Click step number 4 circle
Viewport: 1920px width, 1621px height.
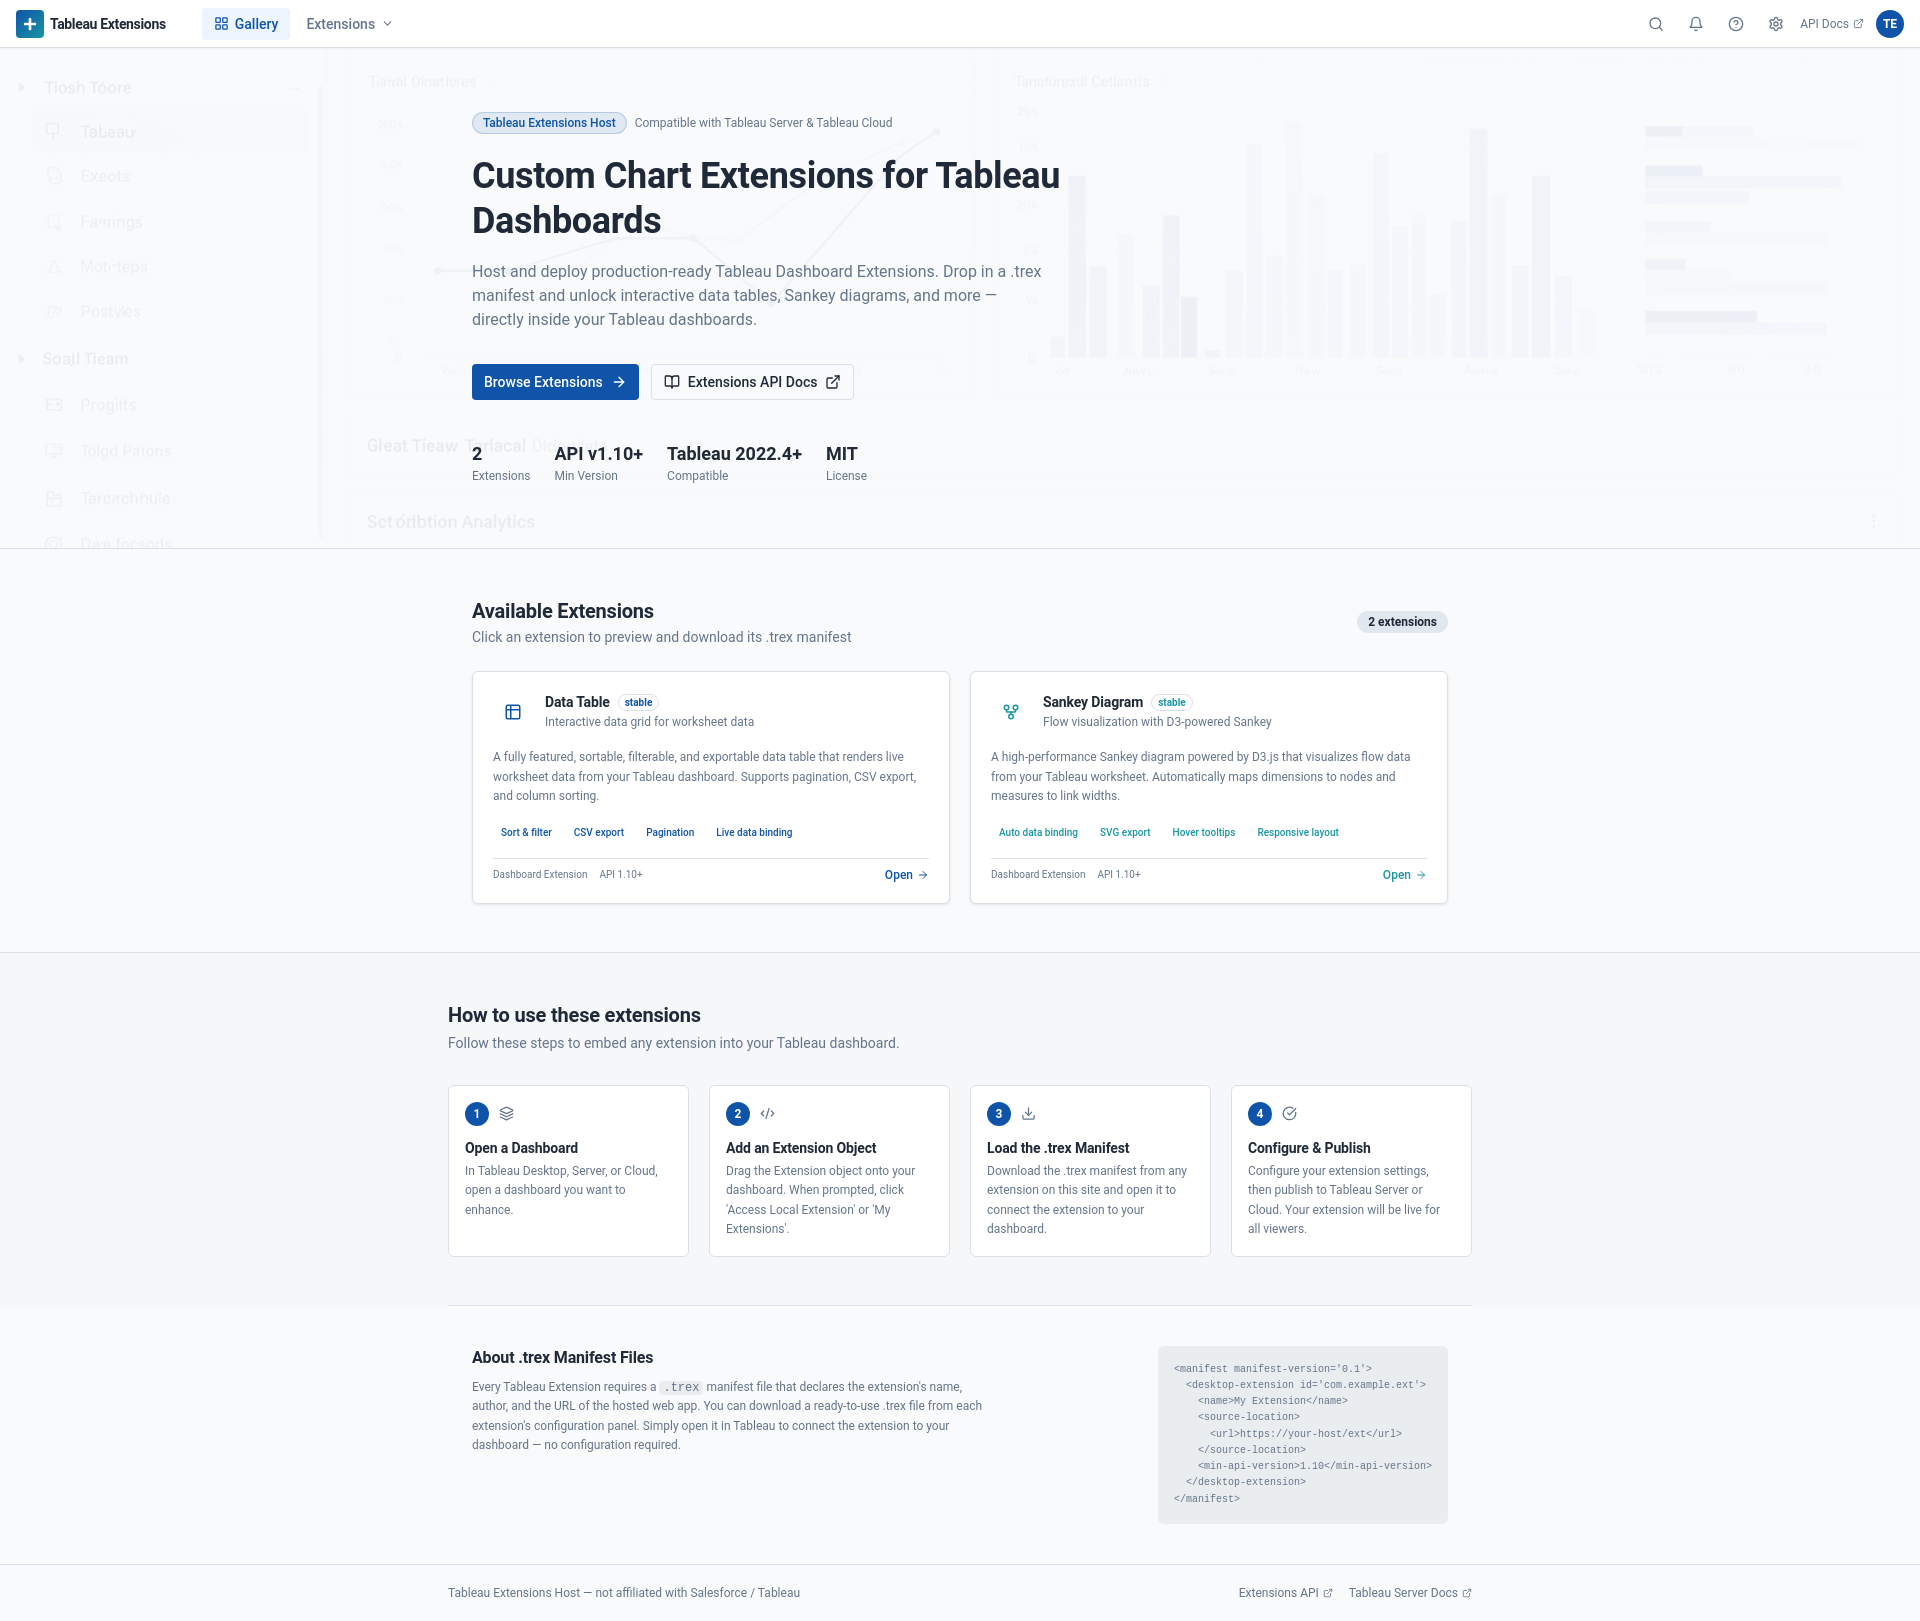(x=1260, y=1114)
